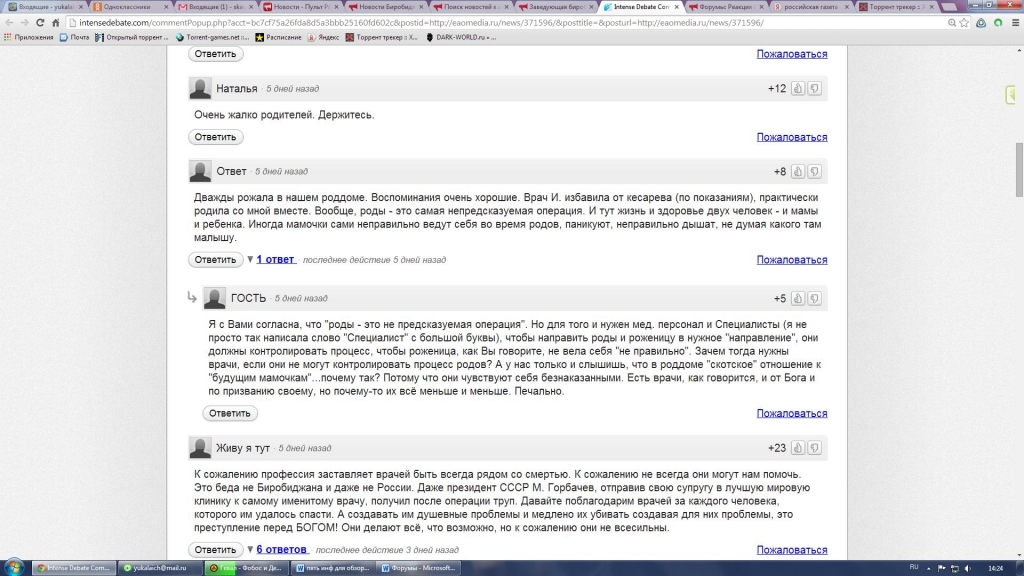Report ГОСТЬ comment via Пожаловаться
The image size is (1024, 576).
[x=792, y=413]
